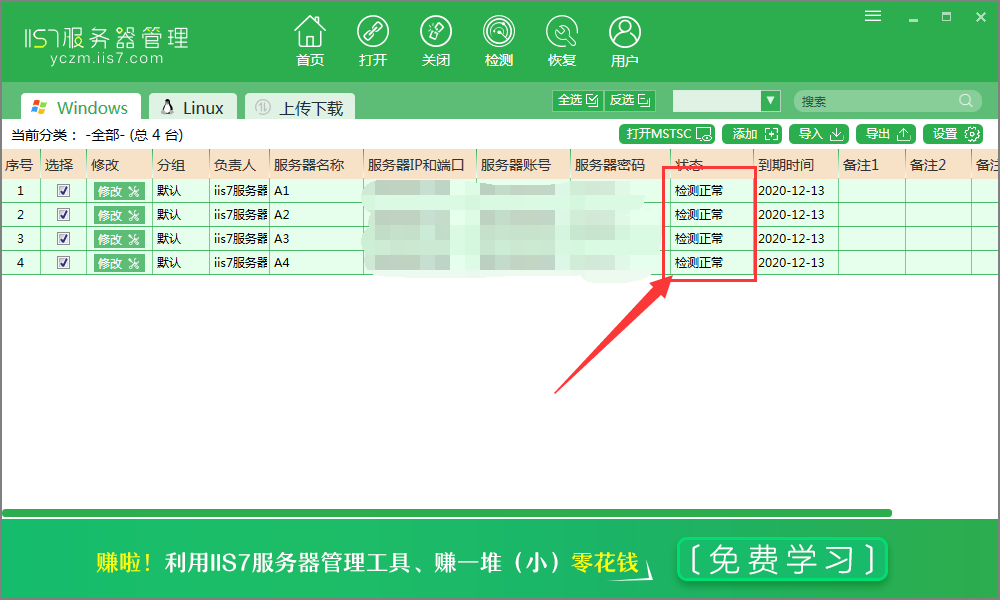
Task: Toggle checkbox for server A1
Action: (63, 191)
